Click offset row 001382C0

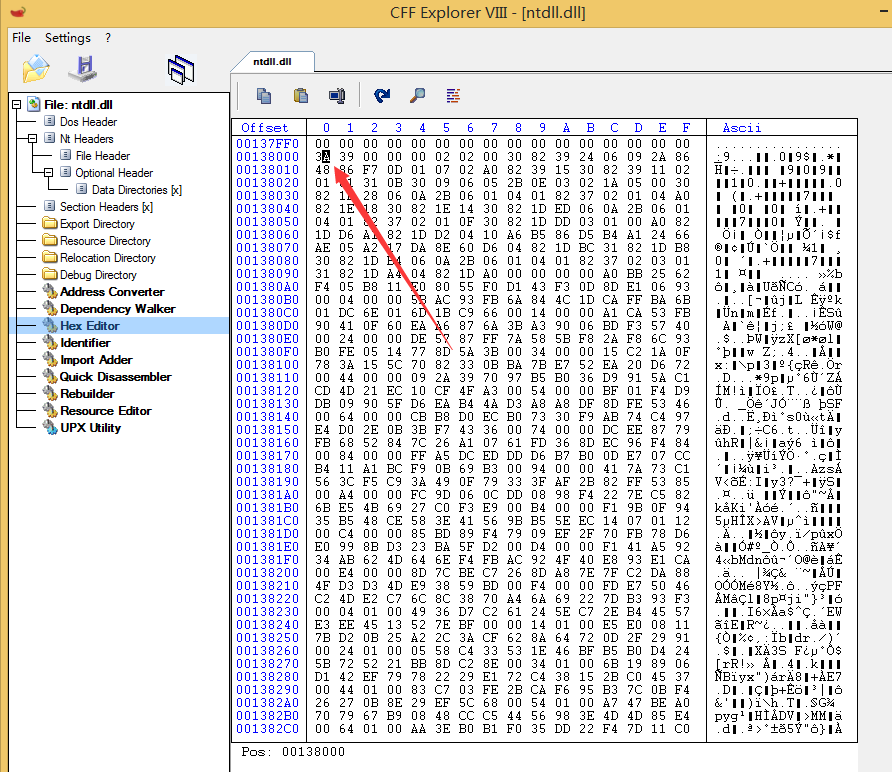click(x=267, y=729)
